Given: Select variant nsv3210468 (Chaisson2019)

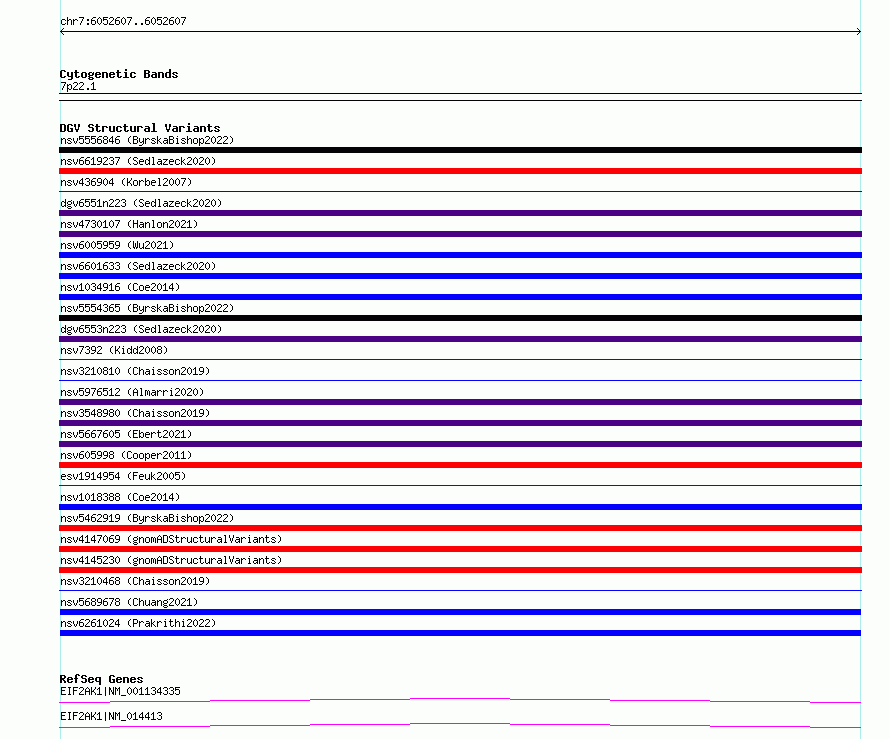Looking at the screenshot, I should click(x=135, y=581).
